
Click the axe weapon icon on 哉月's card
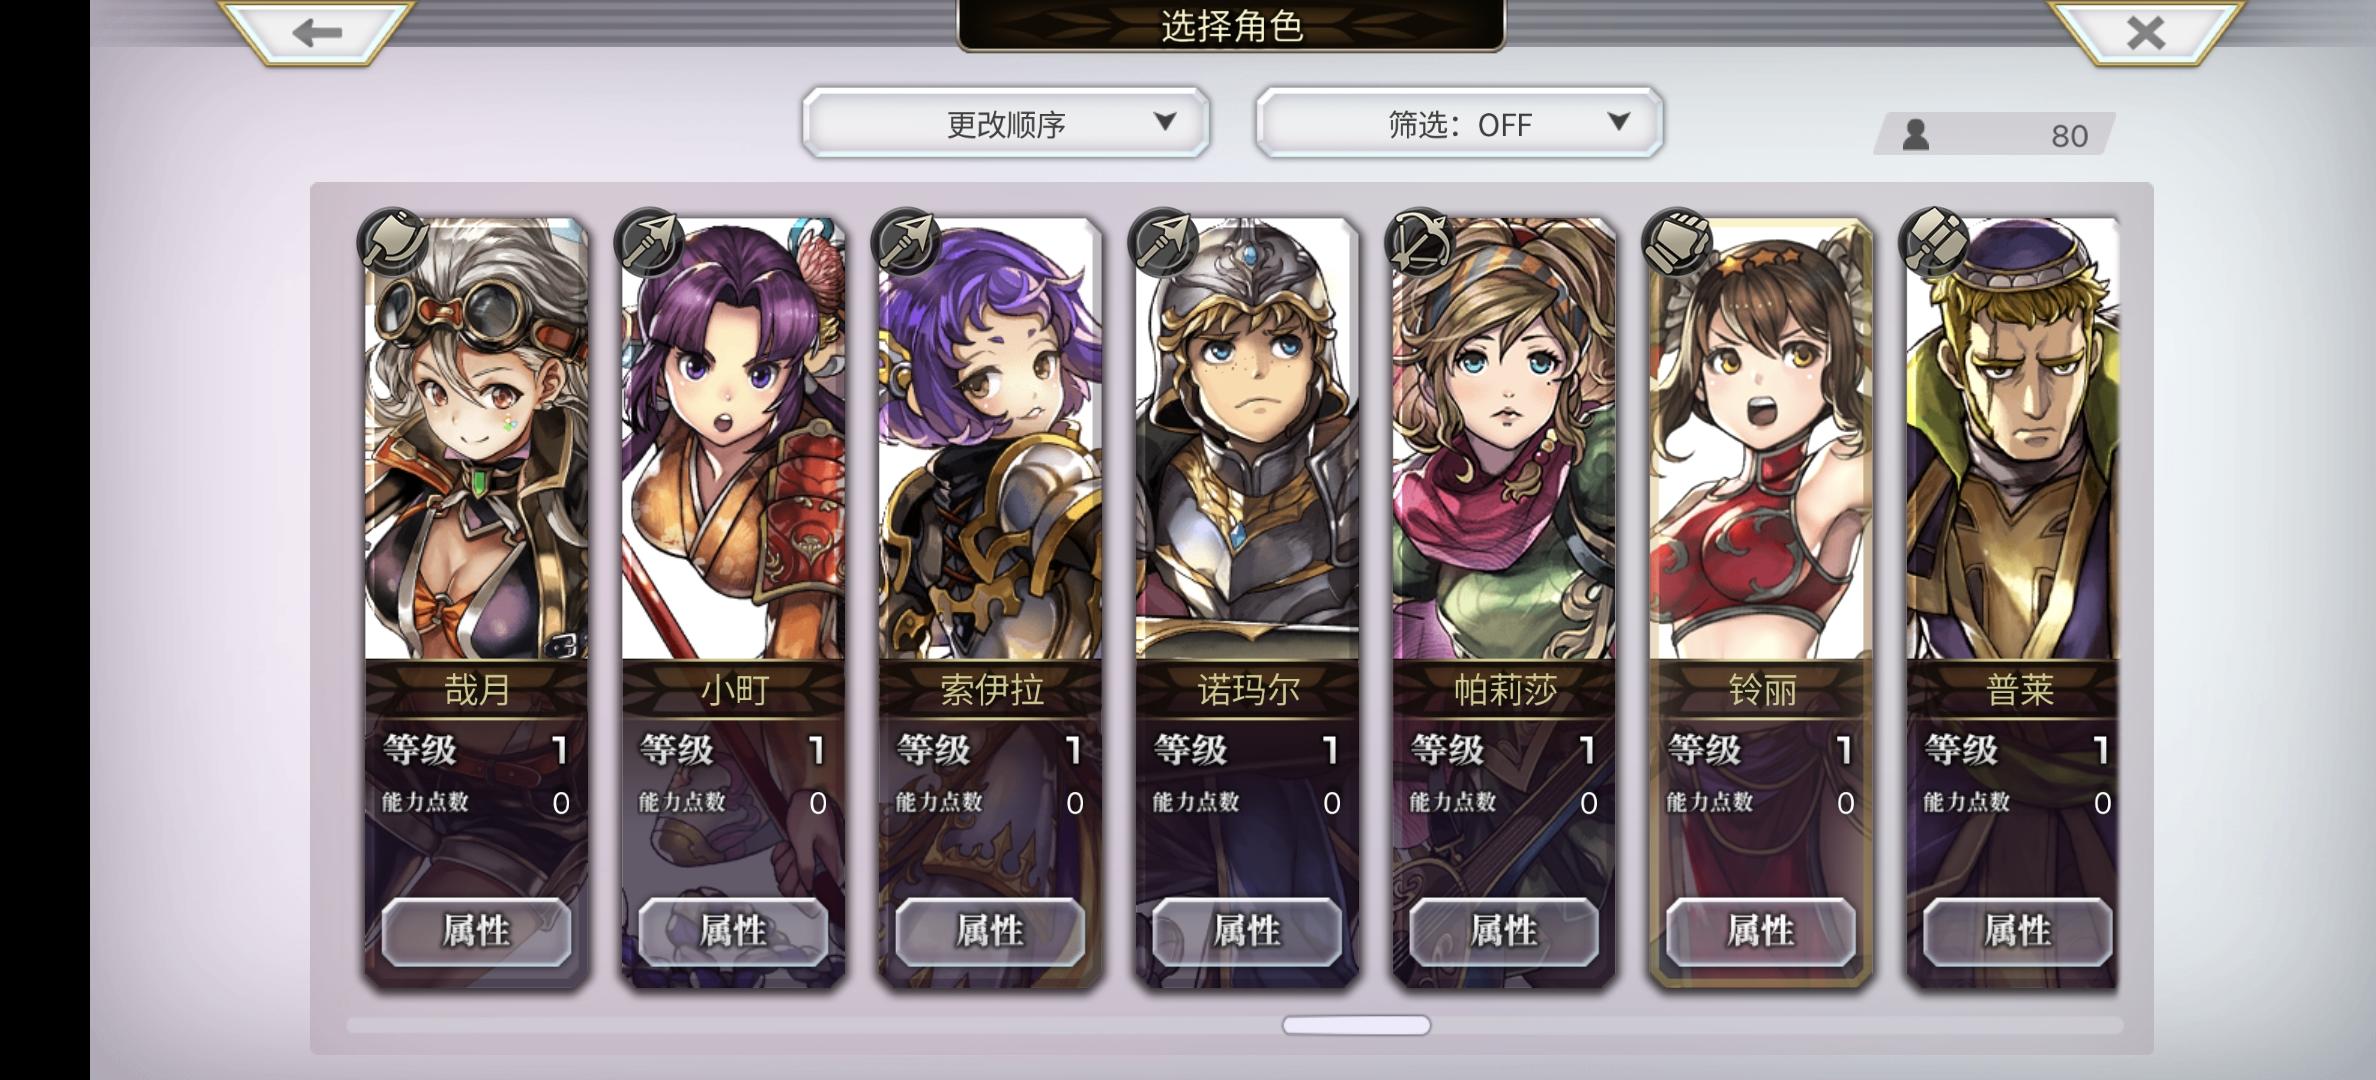(394, 241)
